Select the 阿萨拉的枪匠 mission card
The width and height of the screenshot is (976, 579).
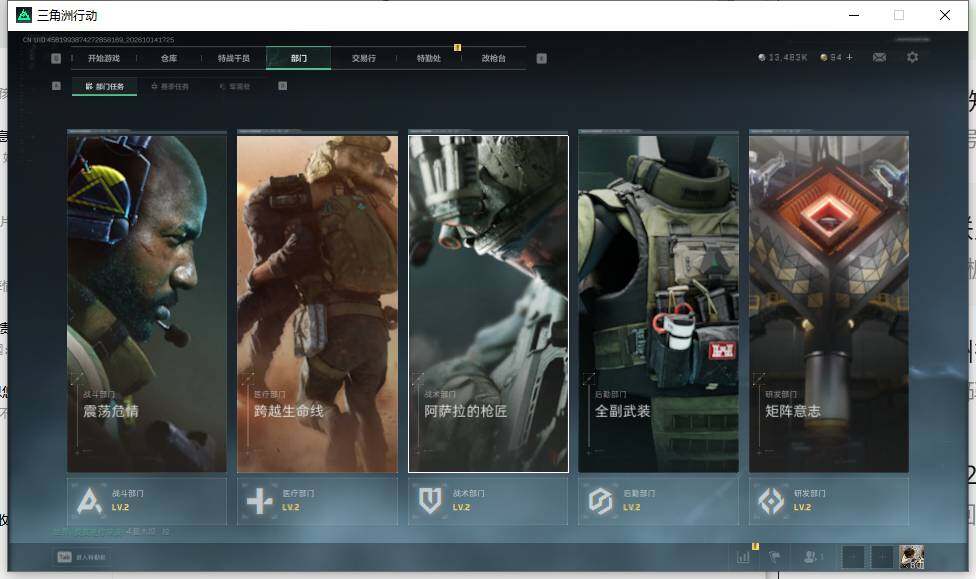488,304
